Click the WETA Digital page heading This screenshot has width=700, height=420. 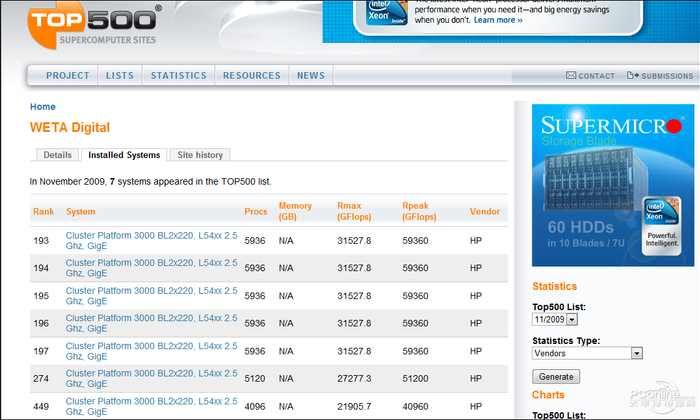(x=70, y=128)
